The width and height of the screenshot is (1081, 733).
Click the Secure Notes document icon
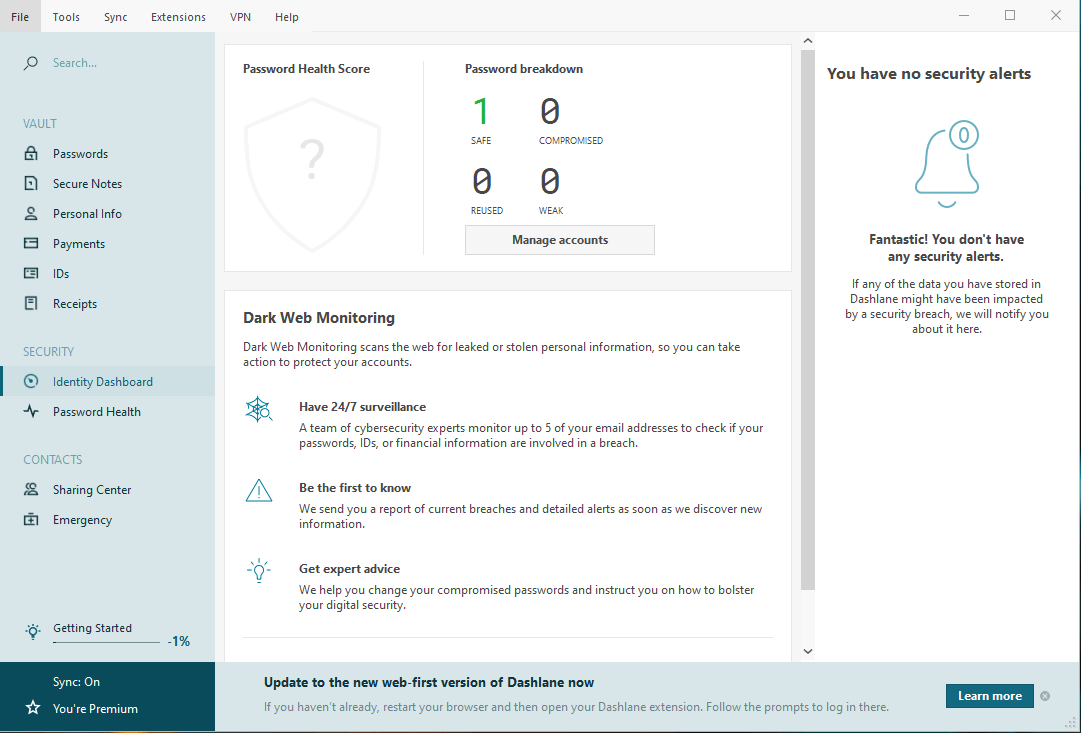[x=31, y=183]
